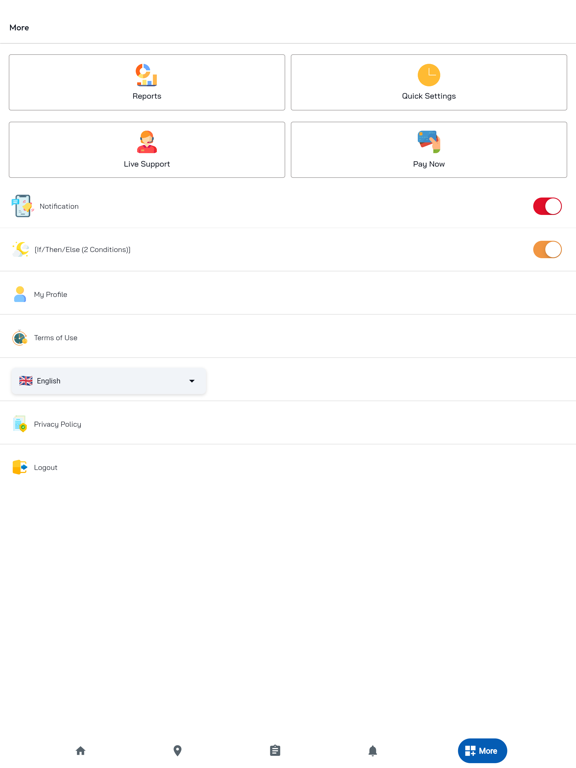Click the Quick Settings clock icon
The image size is (576, 768).
tap(429, 75)
